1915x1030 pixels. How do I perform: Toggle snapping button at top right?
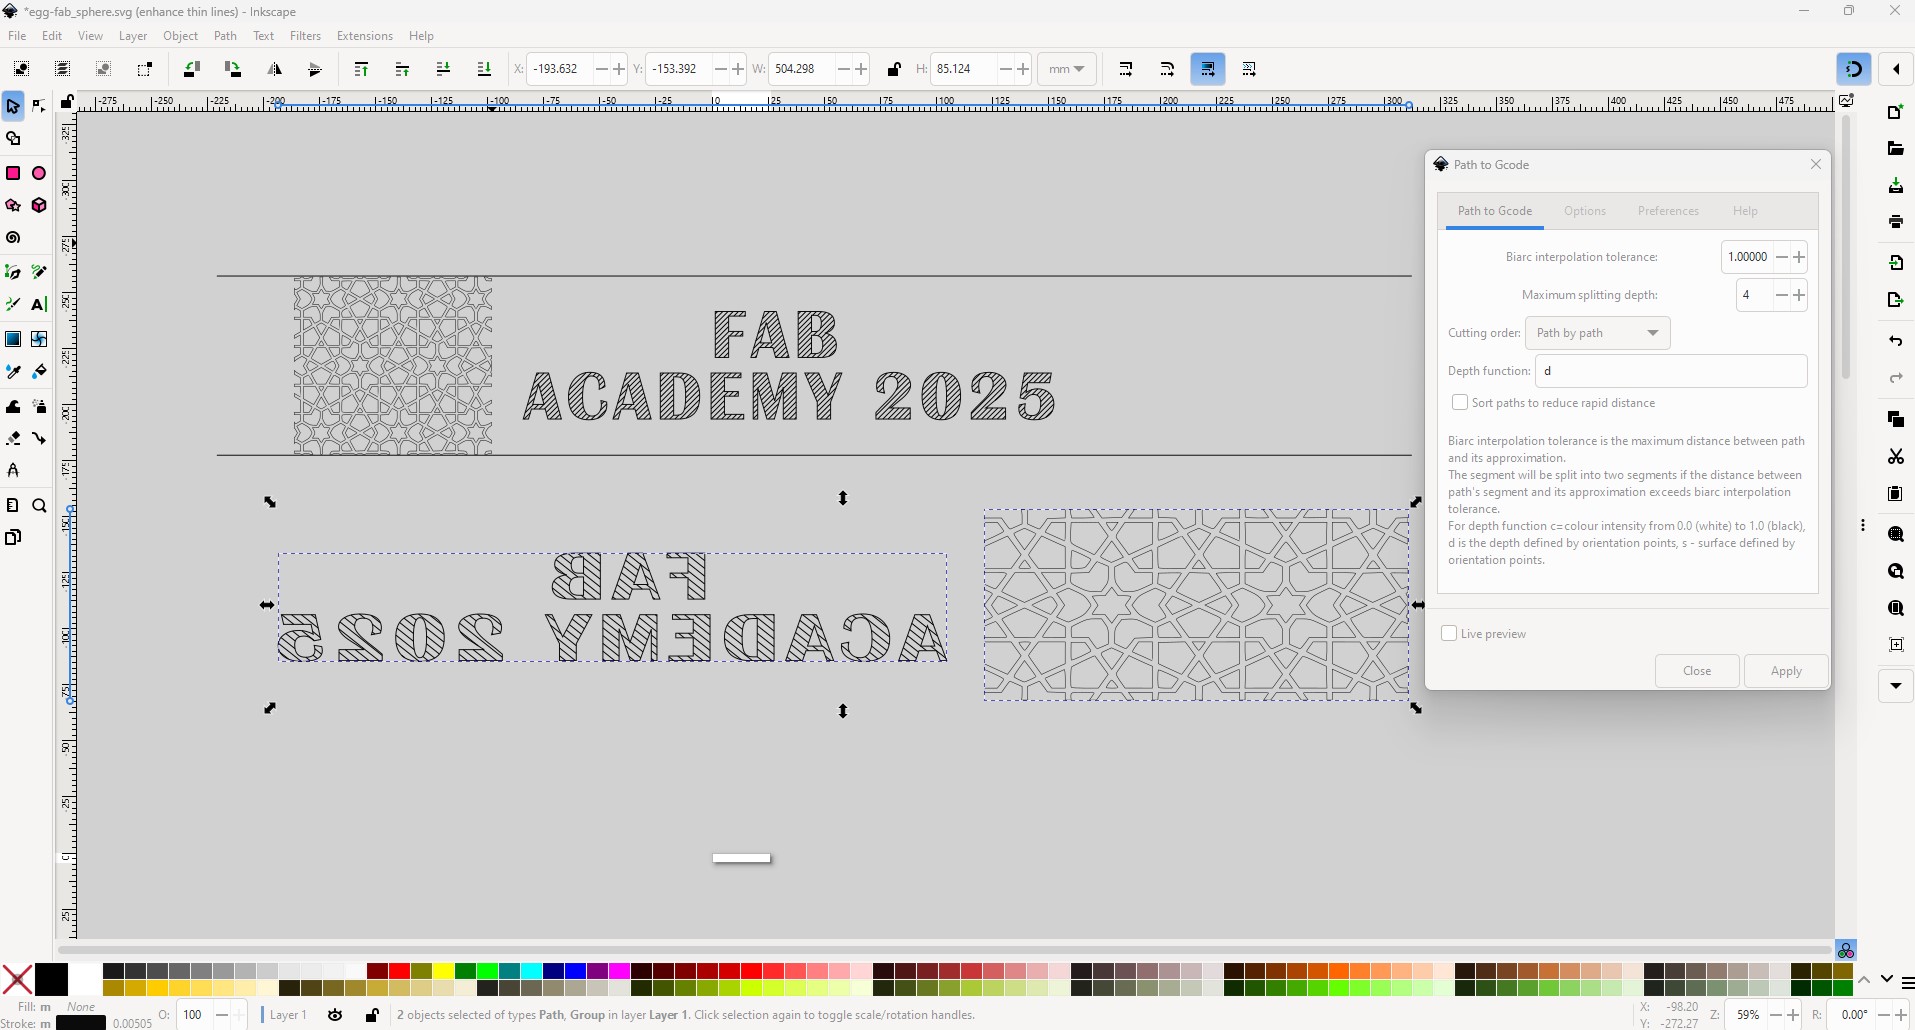(1854, 69)
